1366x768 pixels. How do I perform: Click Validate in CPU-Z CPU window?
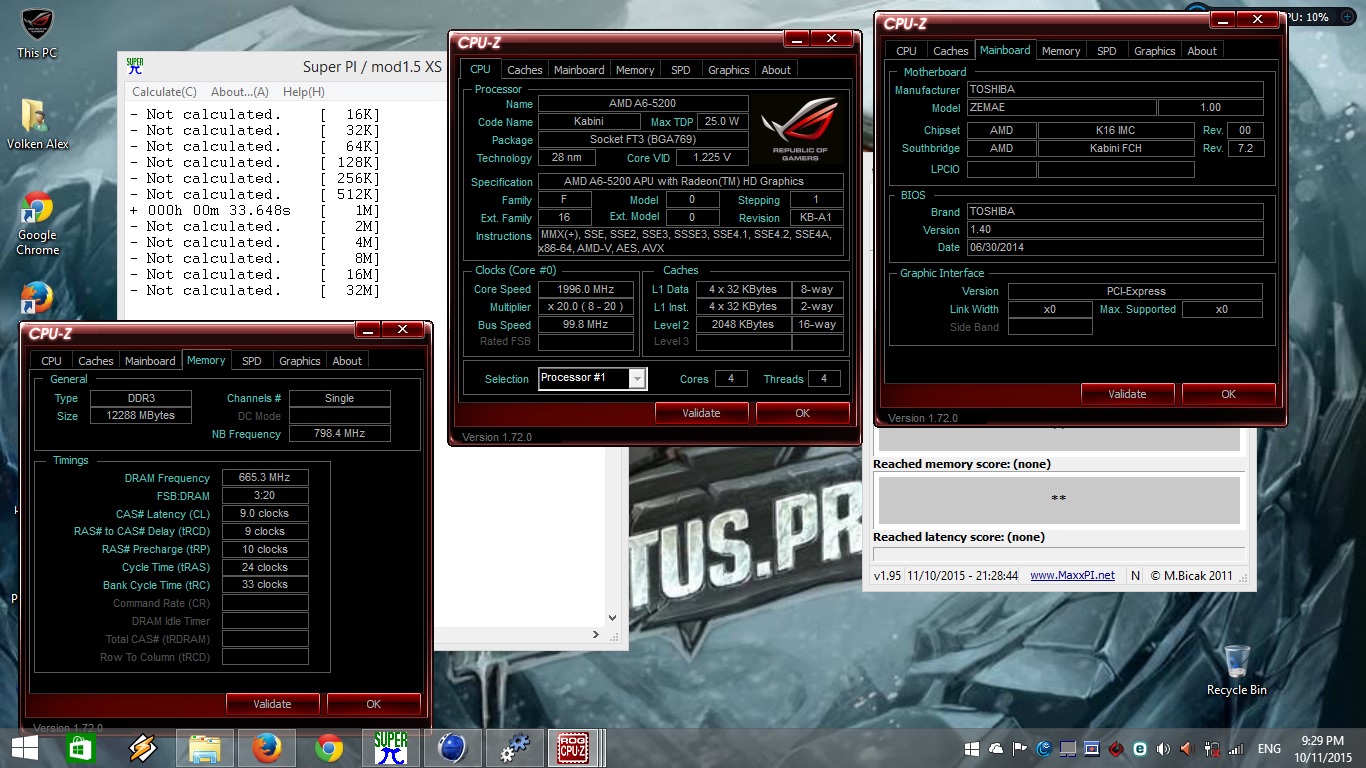[x=701, y=413]
